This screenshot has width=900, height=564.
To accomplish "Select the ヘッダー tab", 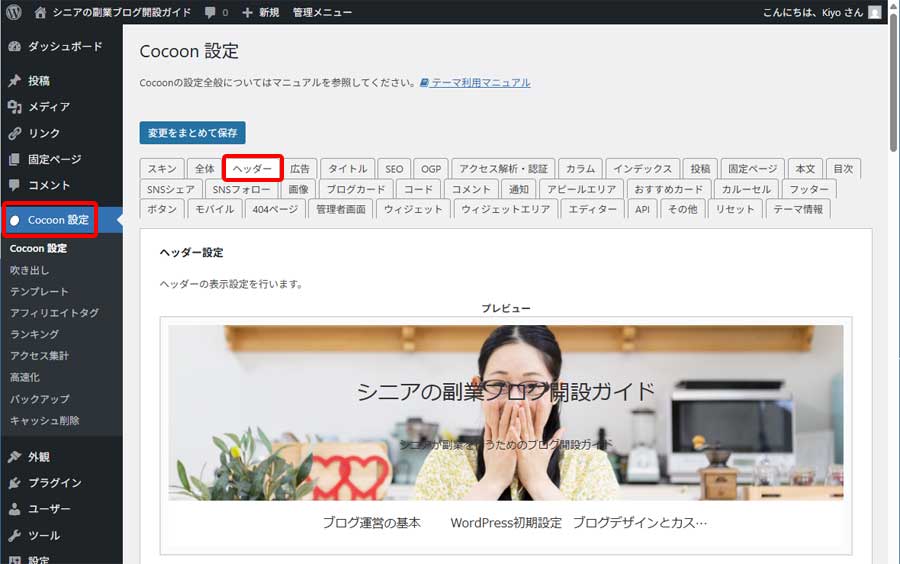I will [x=252, y=169].
